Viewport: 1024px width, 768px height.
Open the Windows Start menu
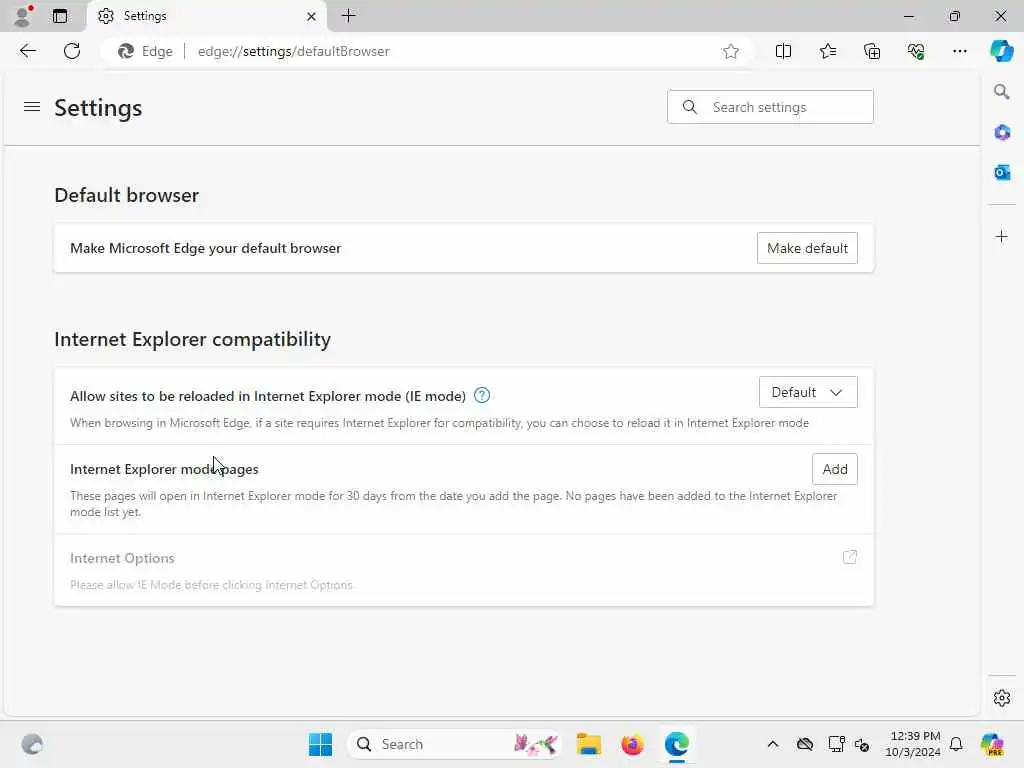pos(320,744)
